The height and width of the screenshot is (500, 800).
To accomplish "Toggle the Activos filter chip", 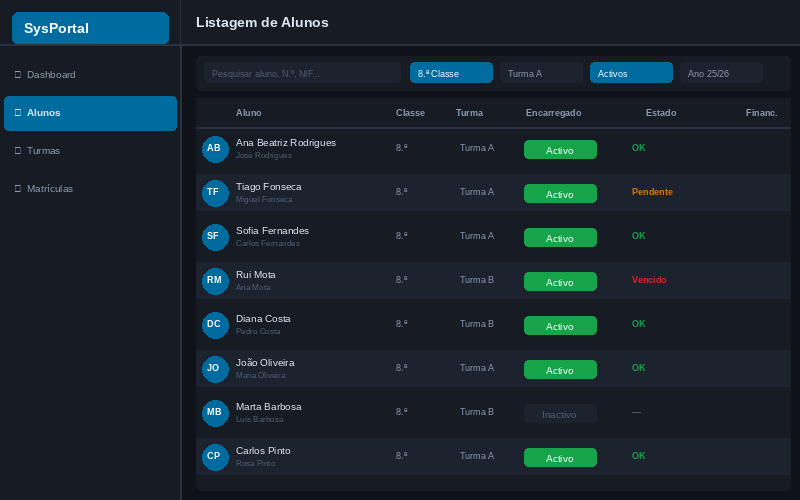I will click(x=631, y=73).
